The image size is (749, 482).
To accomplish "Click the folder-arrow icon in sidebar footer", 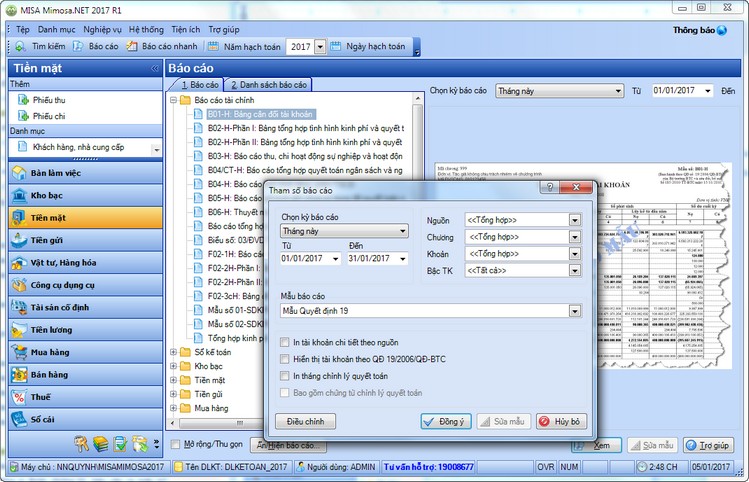I will pyautogui.click(x=140, y=444).
